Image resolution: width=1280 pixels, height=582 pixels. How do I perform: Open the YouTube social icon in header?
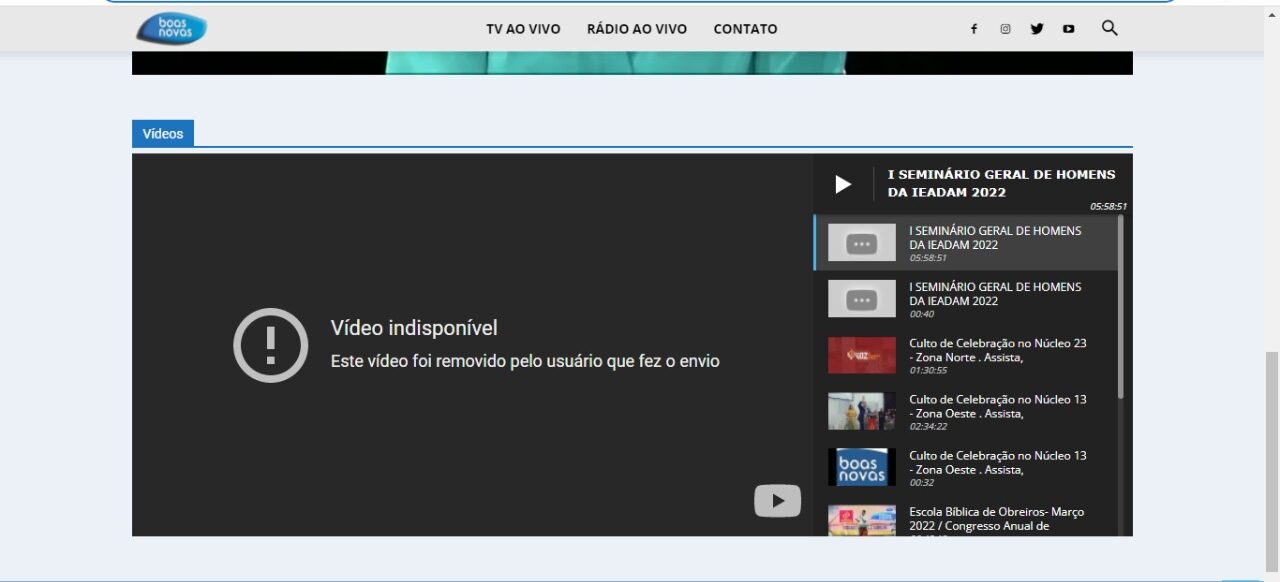click(1069, 29)
